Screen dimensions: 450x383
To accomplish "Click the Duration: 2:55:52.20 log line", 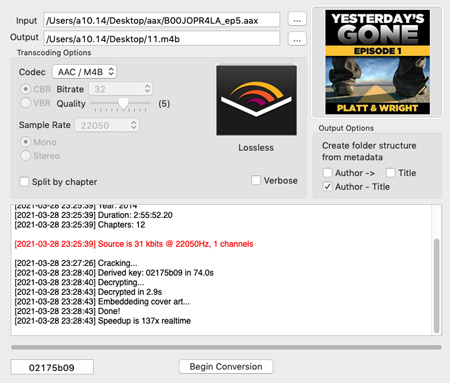I will point(93,215).
